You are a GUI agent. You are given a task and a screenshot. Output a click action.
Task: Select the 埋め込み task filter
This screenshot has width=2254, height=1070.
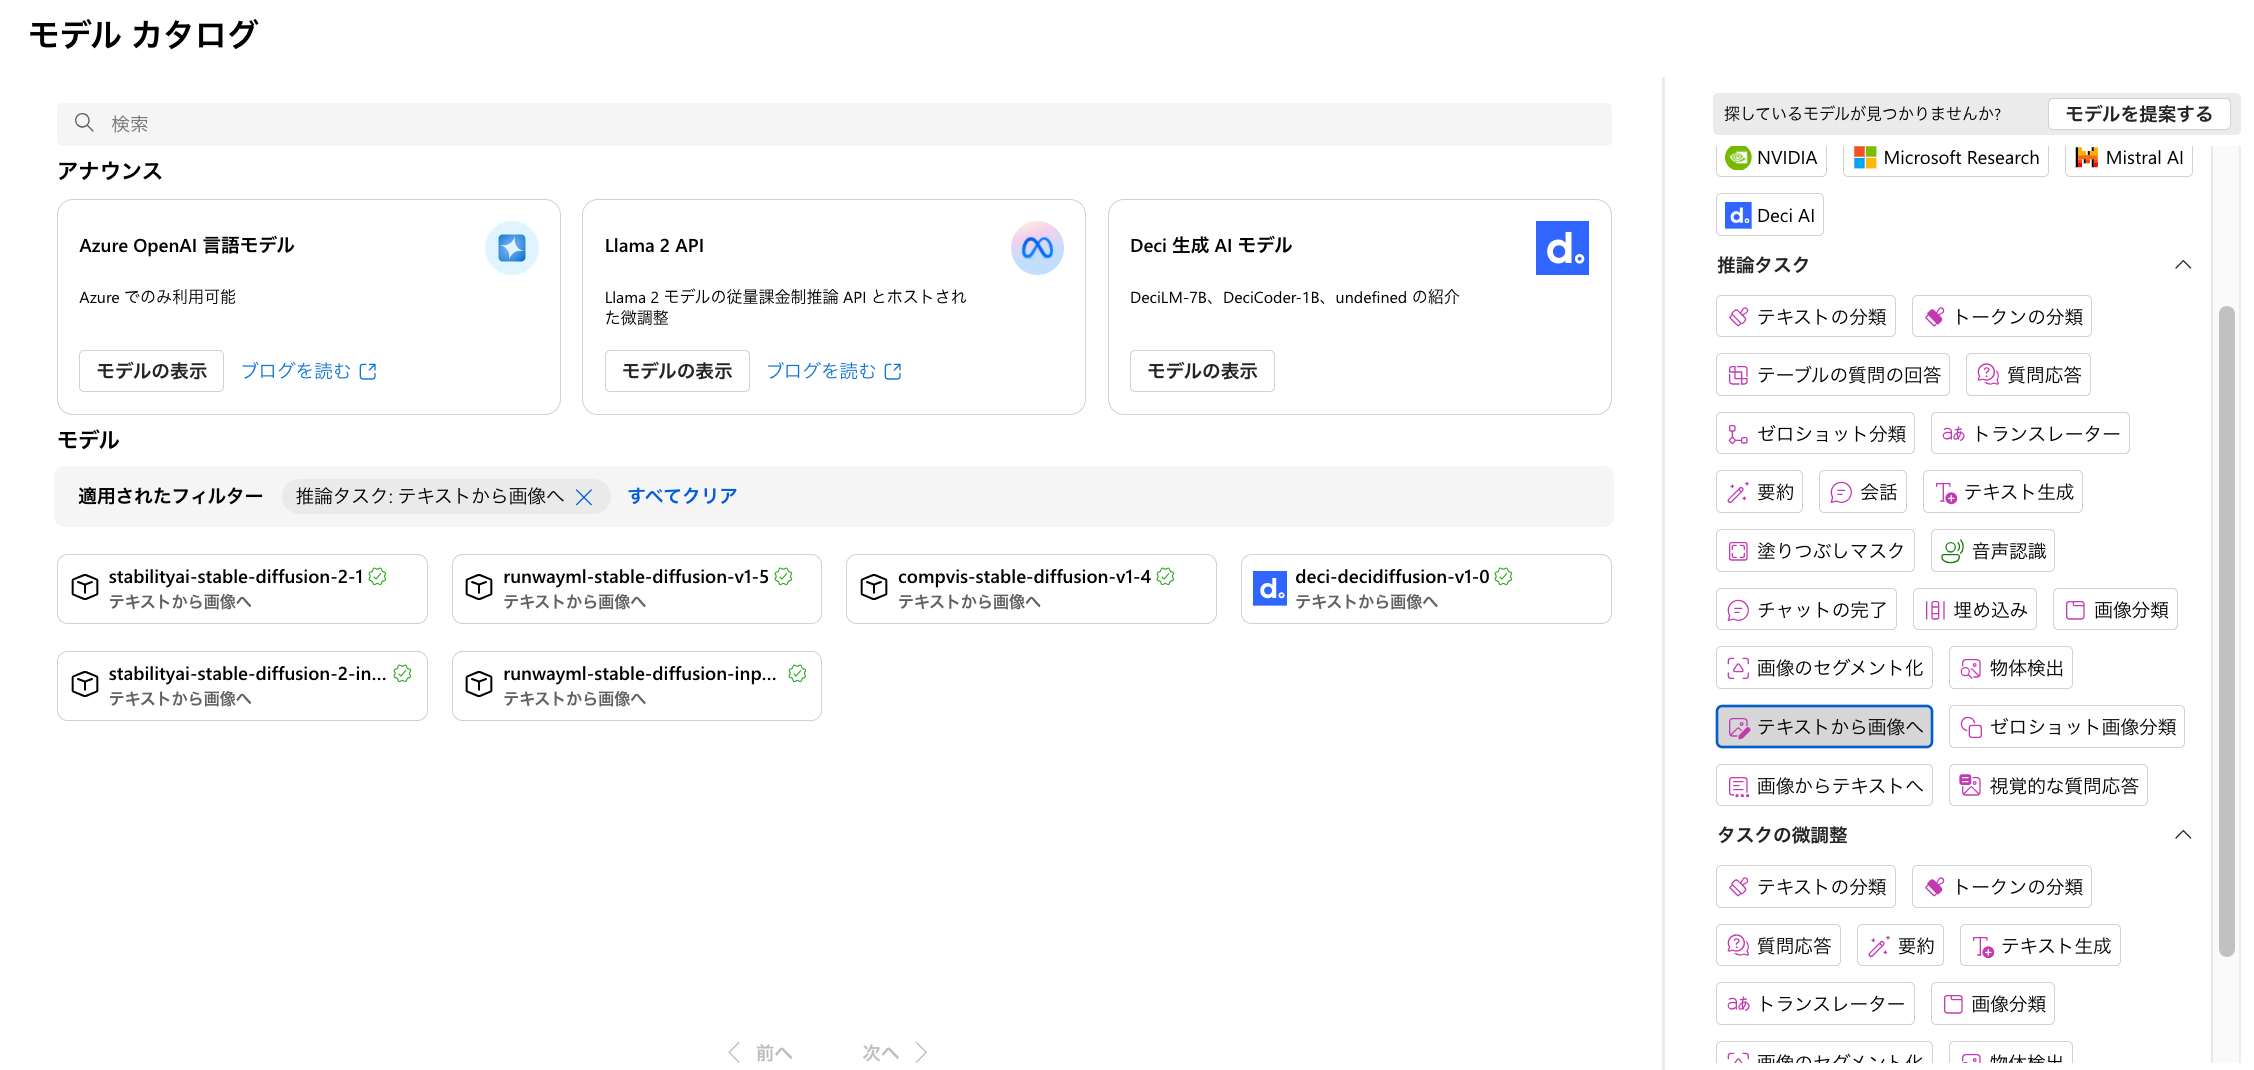1975,610
